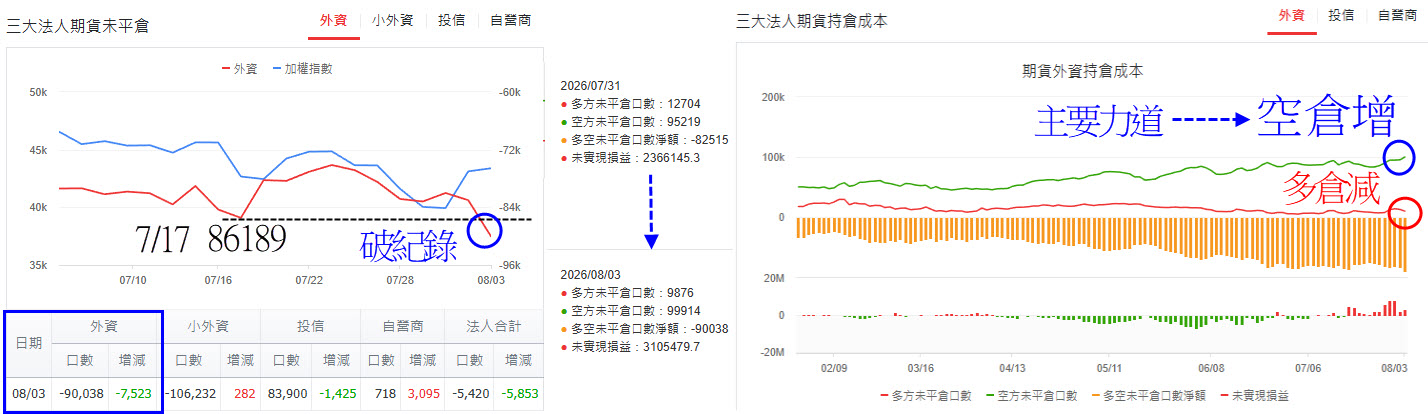The width and height of the screenshot is (1428, 414).
Task: Select 外資 tab in 期貨持倉成本 panel
Action: [x=1292, y=15]
